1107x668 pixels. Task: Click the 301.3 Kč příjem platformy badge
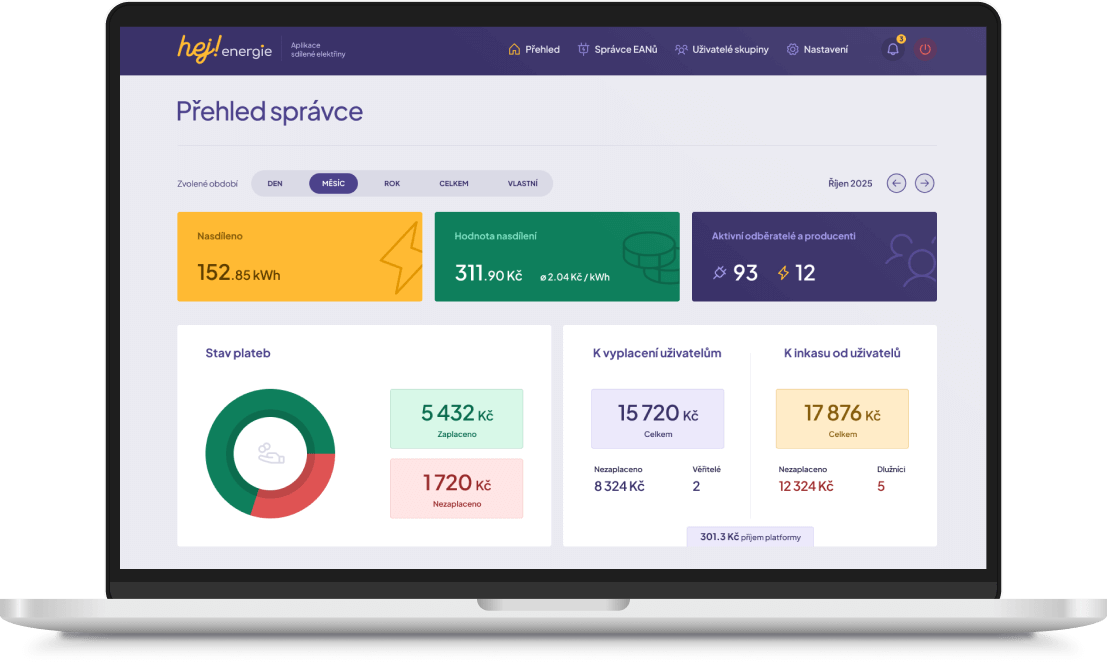pos(750,537)
